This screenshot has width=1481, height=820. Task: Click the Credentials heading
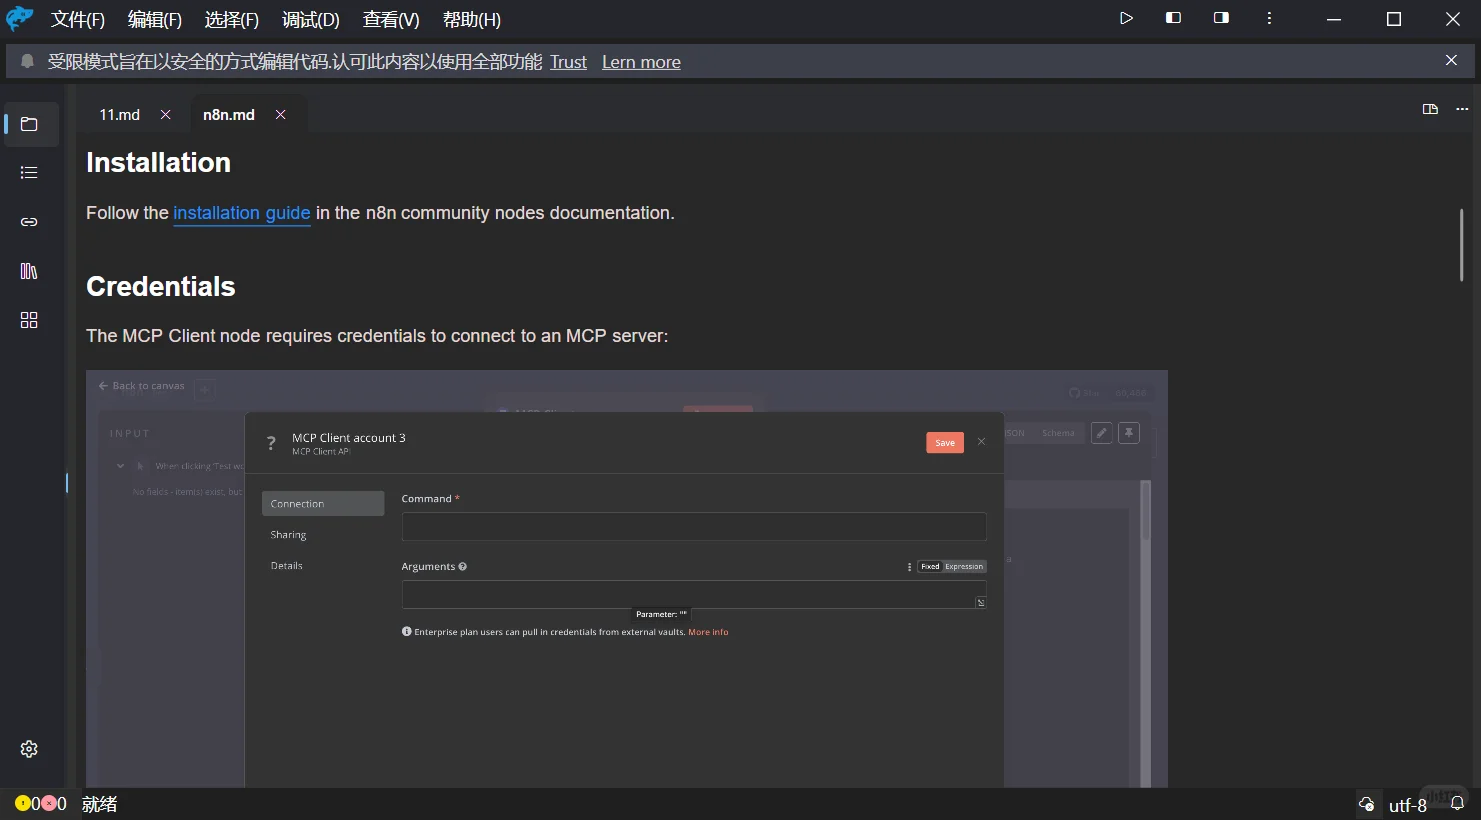(161, 287)
